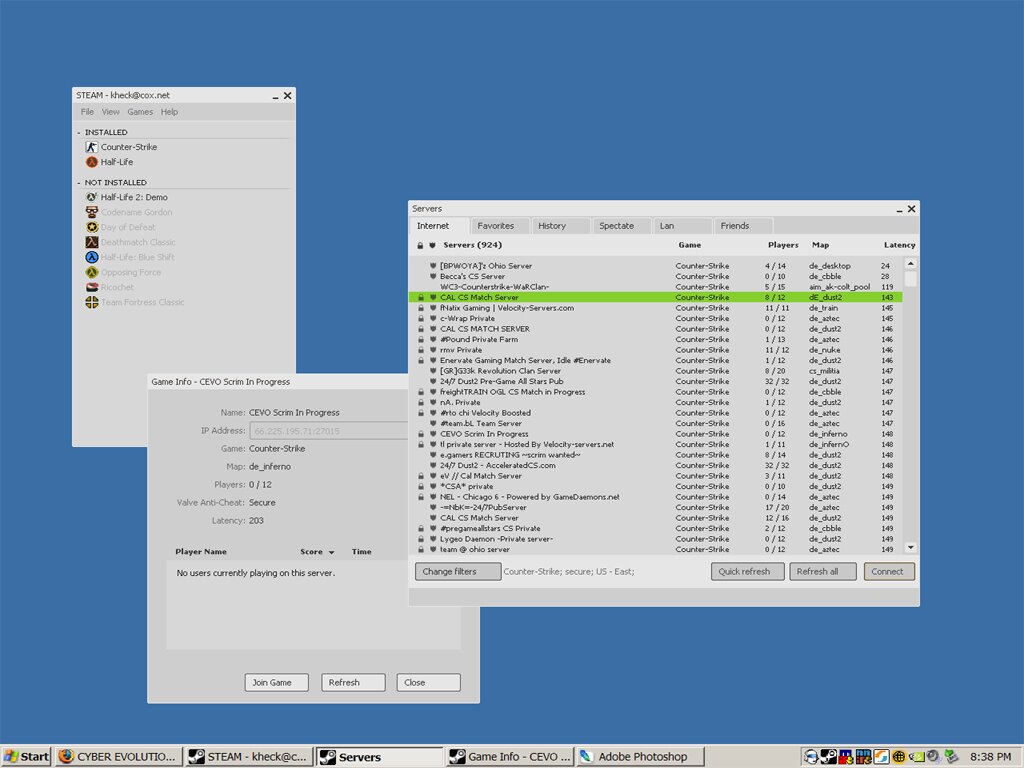The image size is (1024, 768).
Task: Click the server list scroll down arrow
Action: pos(910,547)
